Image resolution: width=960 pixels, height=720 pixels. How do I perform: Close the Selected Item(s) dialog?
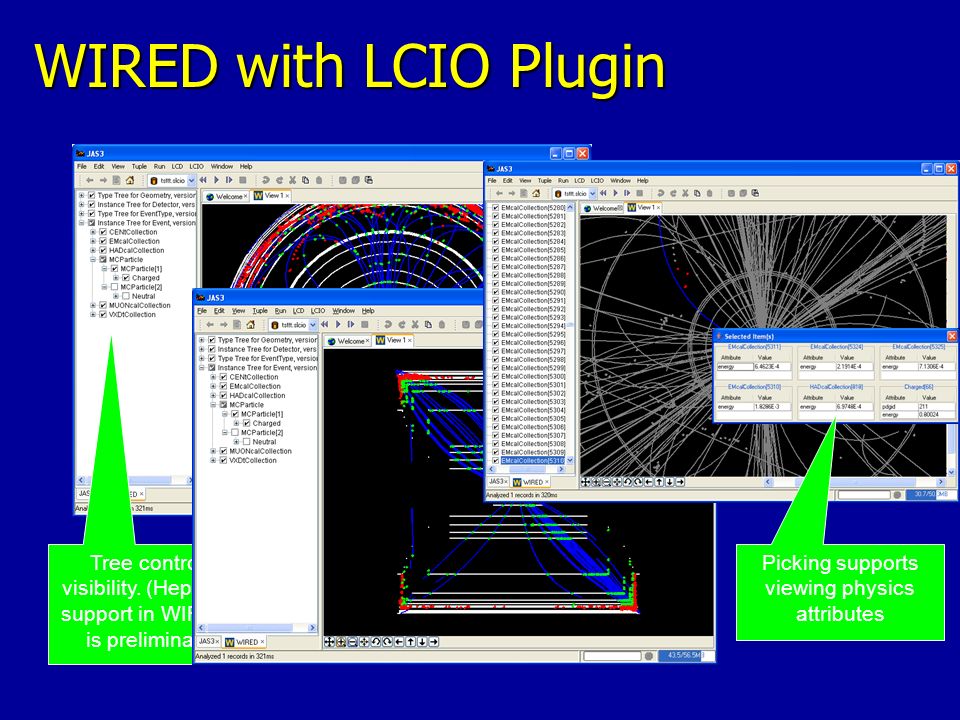coord(951,336)
